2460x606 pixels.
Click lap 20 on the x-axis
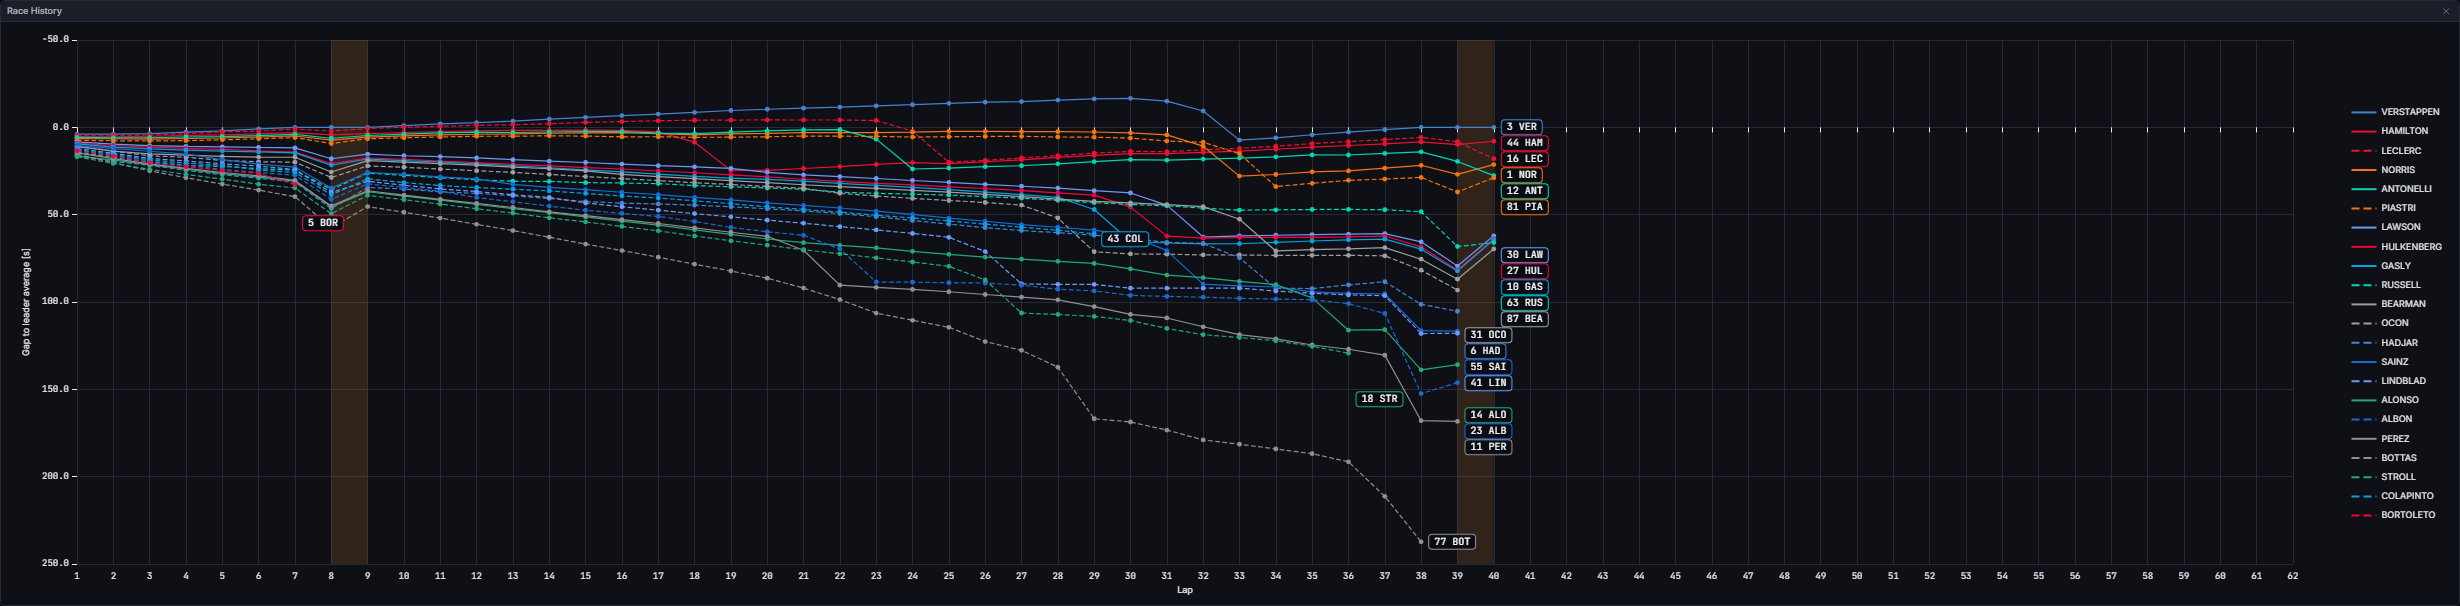[767, 576]
